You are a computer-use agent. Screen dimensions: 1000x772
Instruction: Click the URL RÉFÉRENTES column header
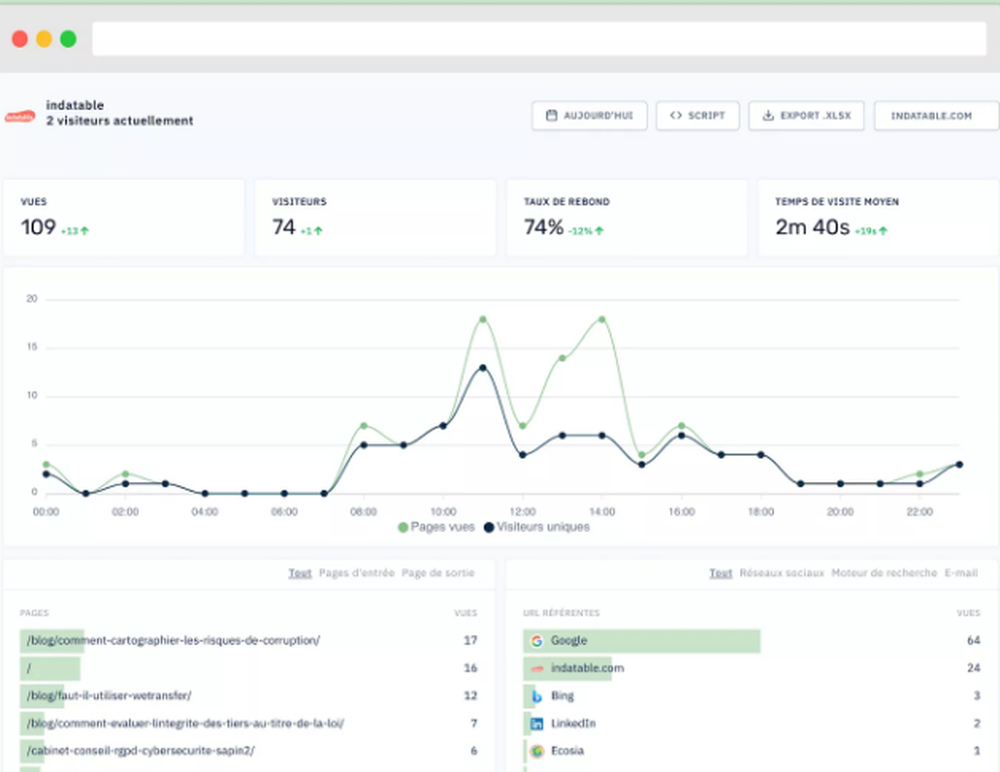click(561, 613)
